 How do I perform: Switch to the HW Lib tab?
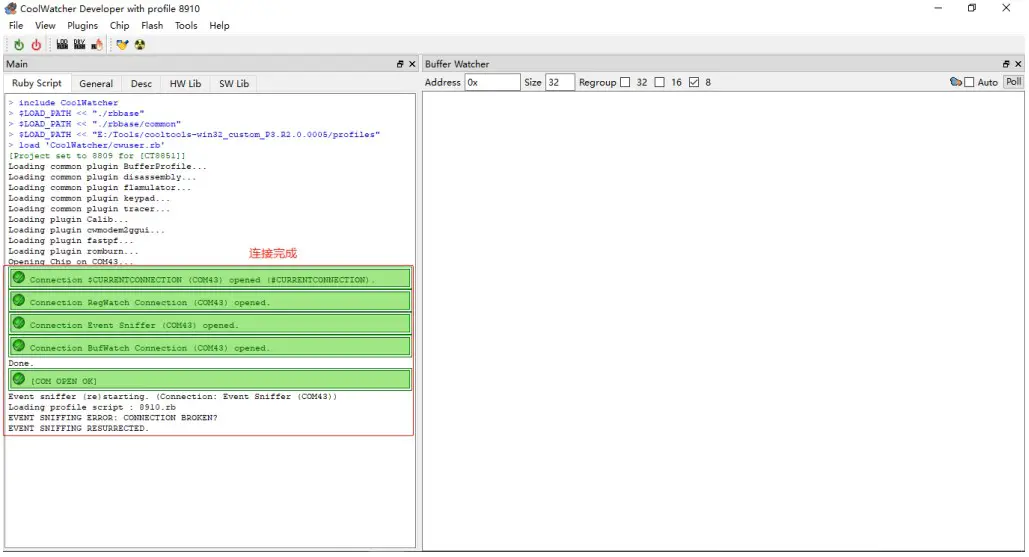[x=185, y=84]
